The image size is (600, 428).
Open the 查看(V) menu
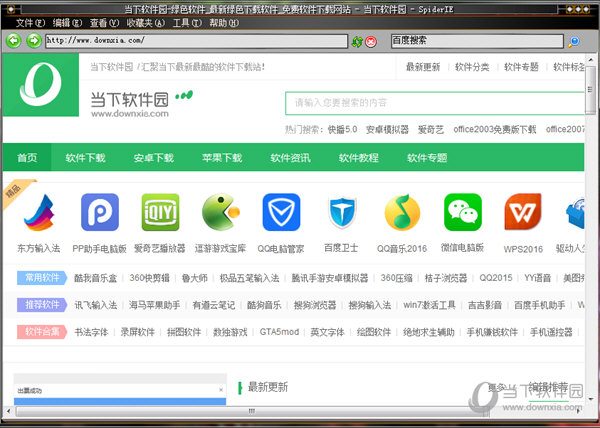(104, 23)
